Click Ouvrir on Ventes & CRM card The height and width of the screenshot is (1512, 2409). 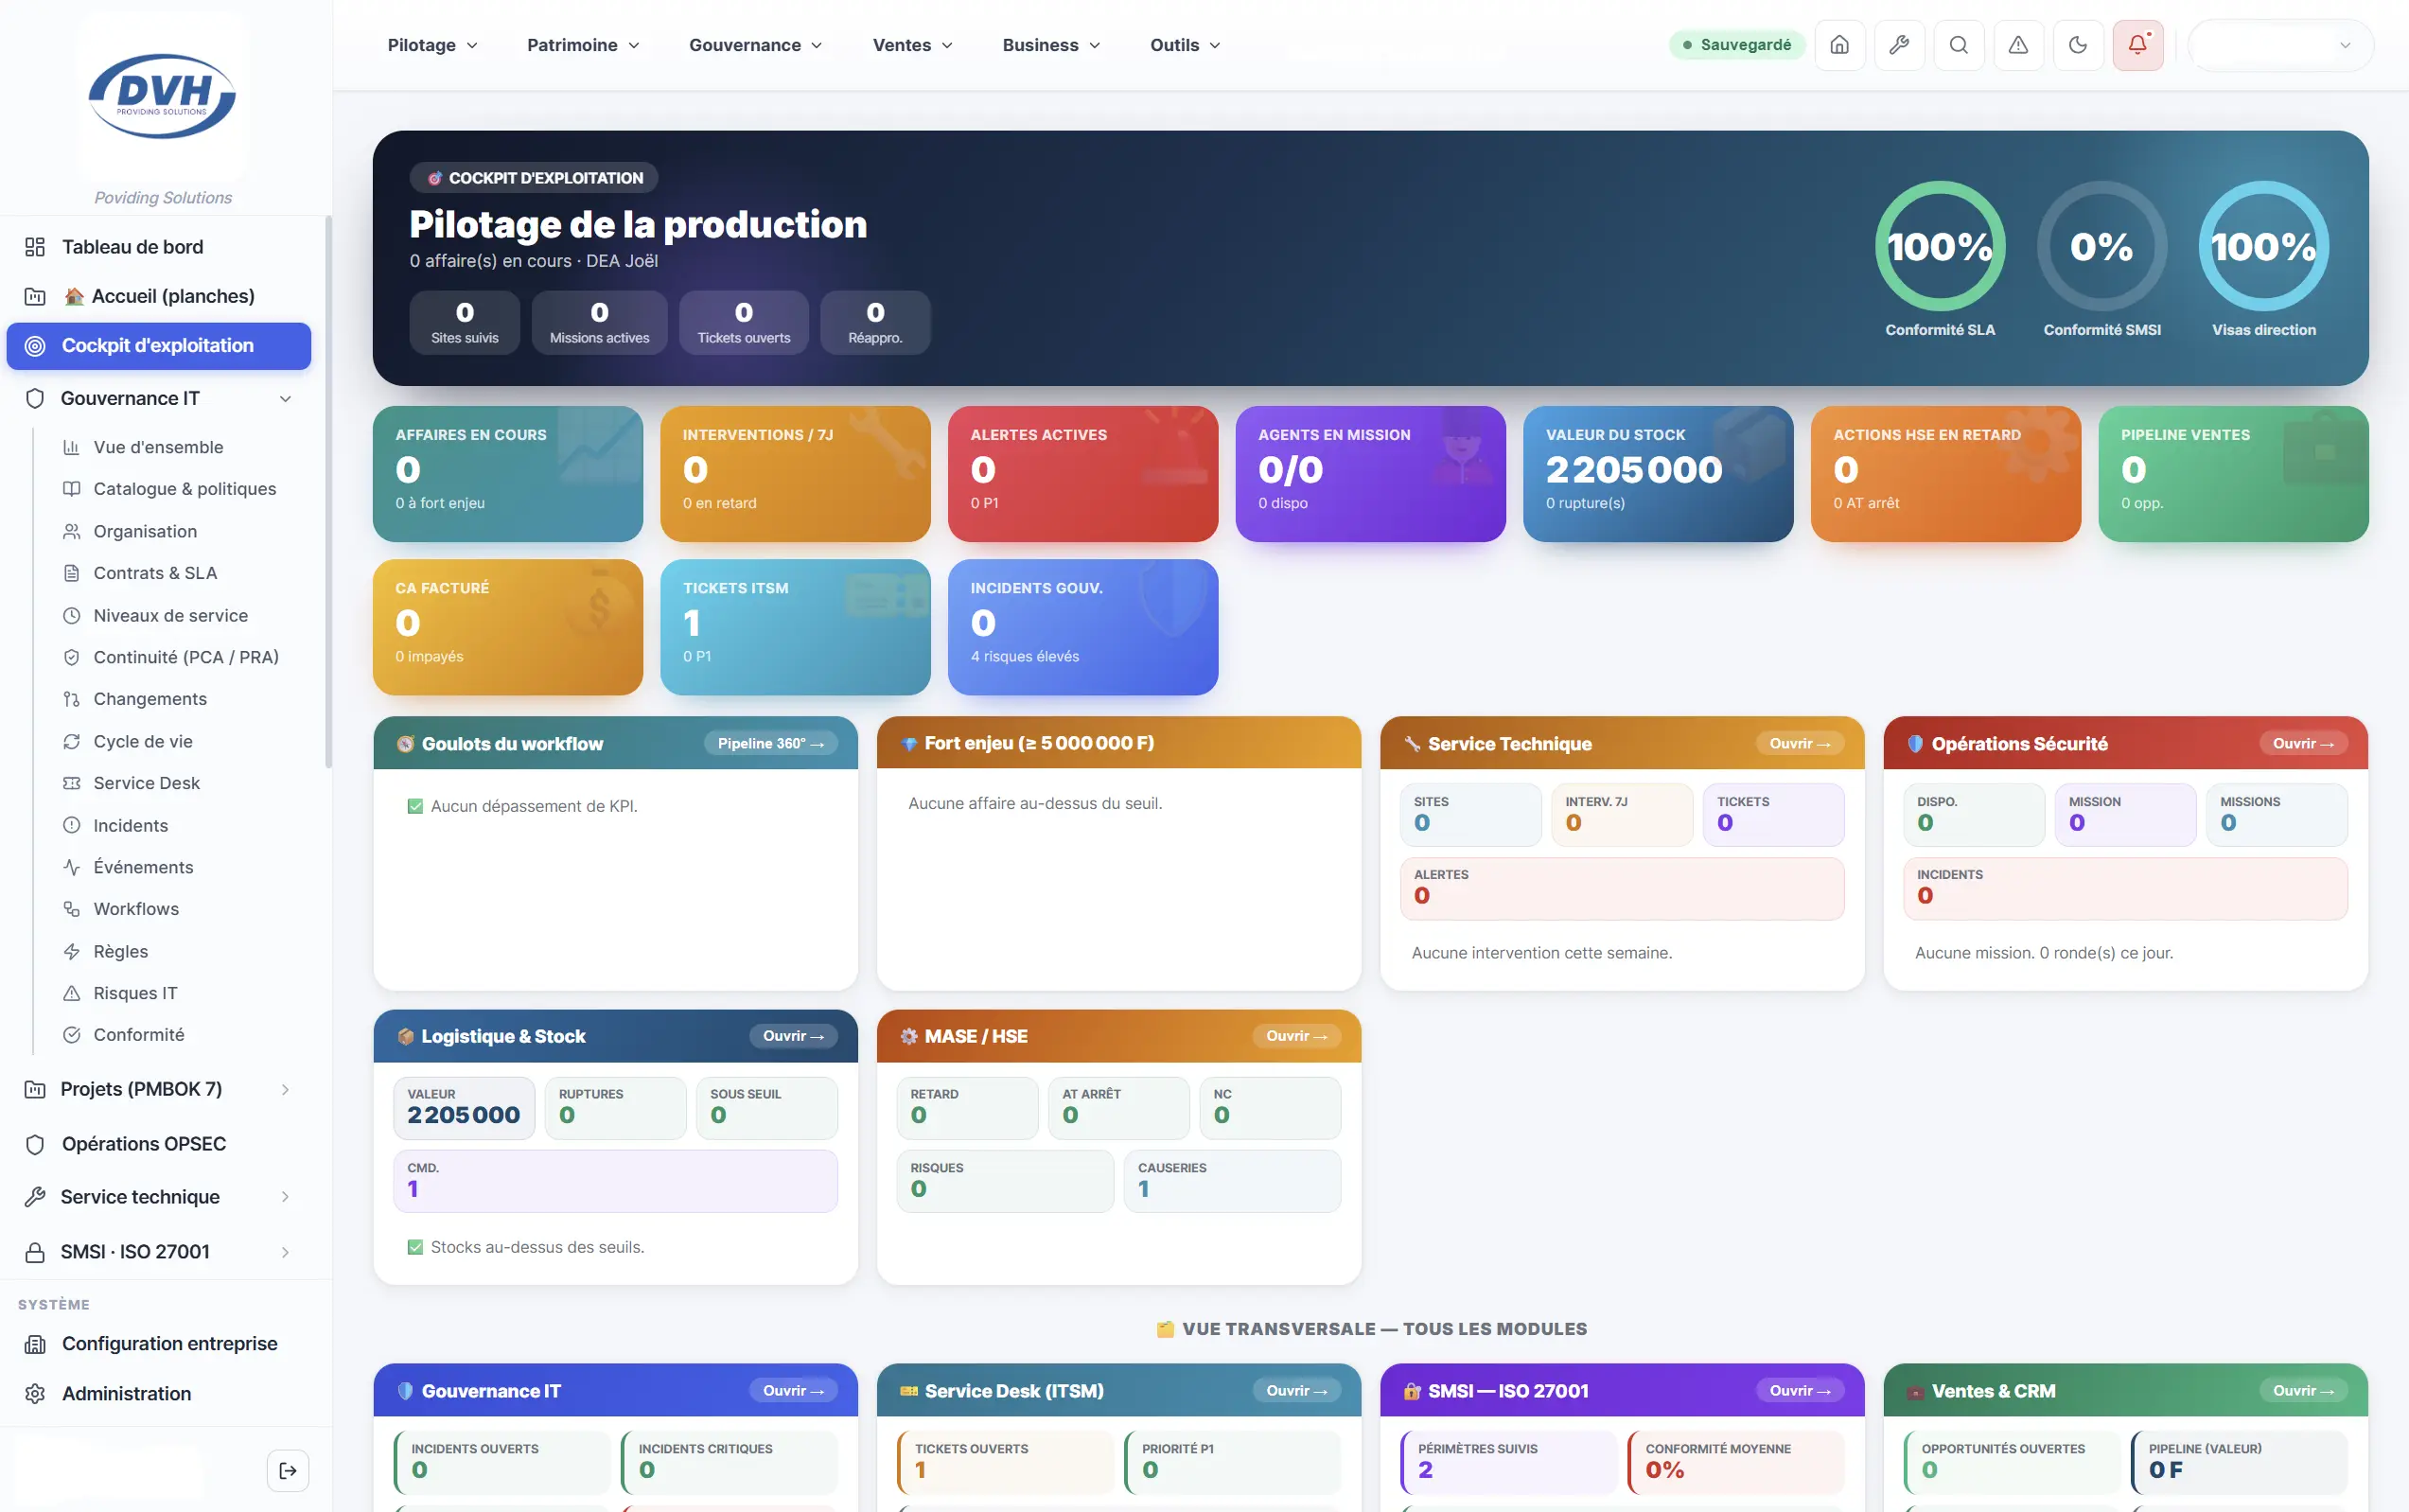(2303, 1391)
